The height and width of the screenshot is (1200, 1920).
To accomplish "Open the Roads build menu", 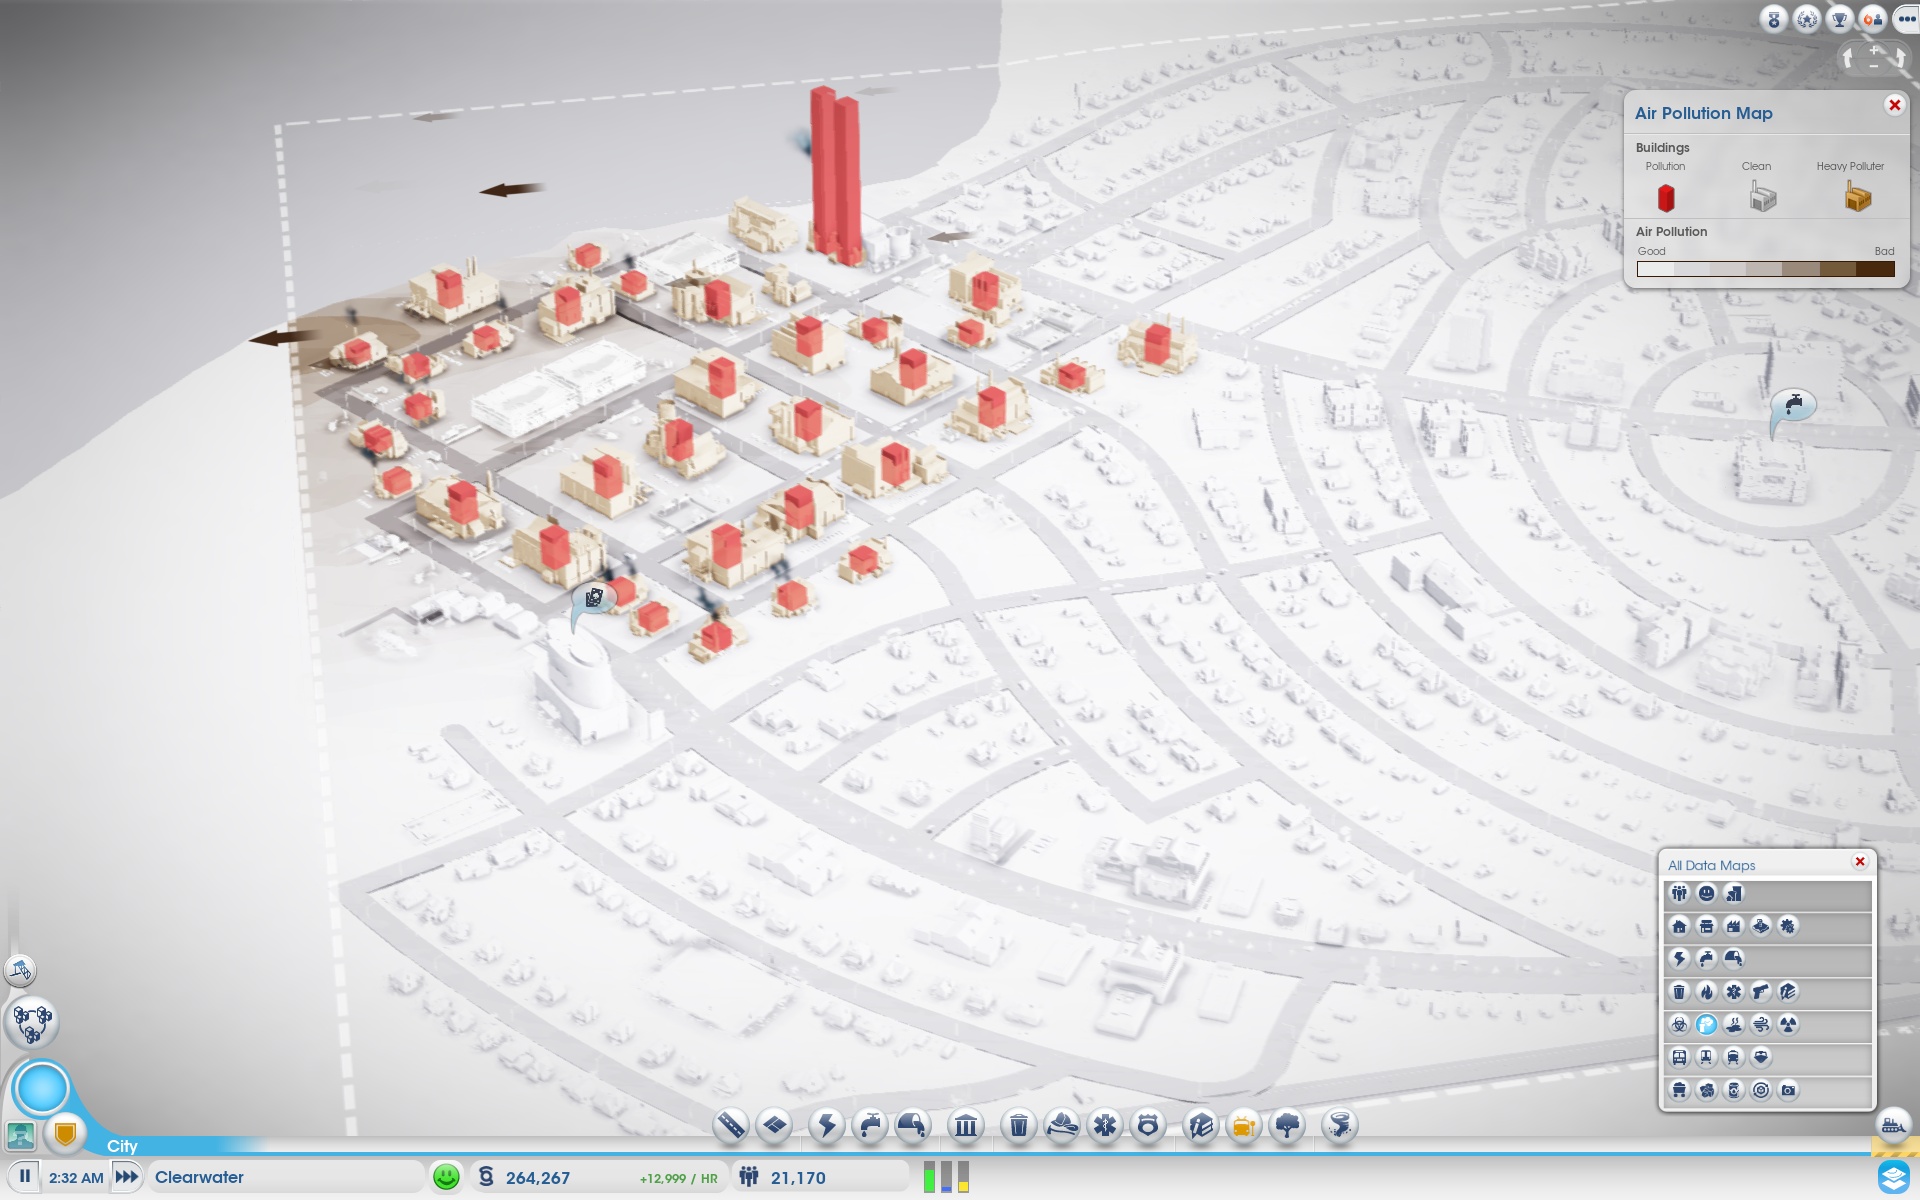I will click(731, 1126).
